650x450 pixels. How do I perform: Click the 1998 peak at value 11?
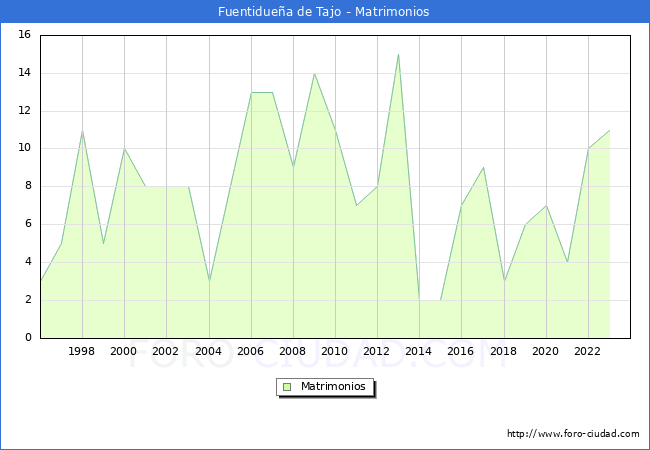[x=82, y=130]
